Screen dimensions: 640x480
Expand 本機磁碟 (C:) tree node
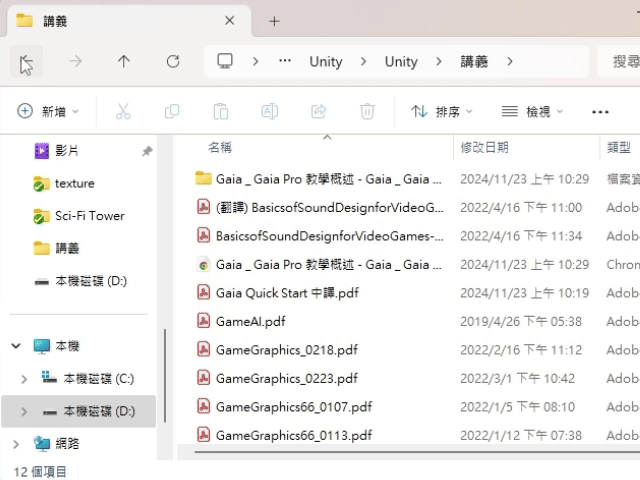coord(24,379)
